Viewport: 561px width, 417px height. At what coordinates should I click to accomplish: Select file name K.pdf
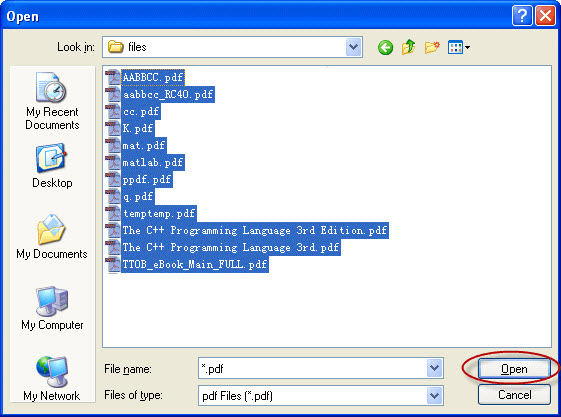click(x=138, y=128)
